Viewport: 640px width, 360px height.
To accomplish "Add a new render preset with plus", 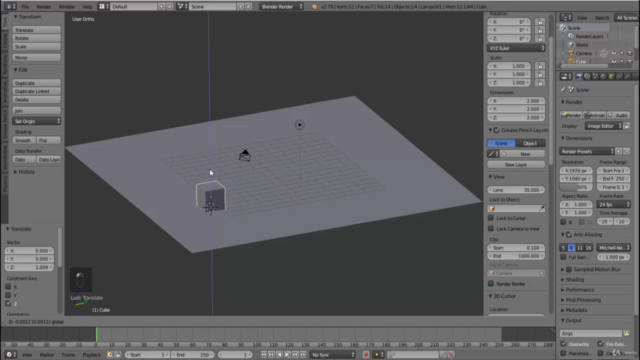I will tap(619, 151).
